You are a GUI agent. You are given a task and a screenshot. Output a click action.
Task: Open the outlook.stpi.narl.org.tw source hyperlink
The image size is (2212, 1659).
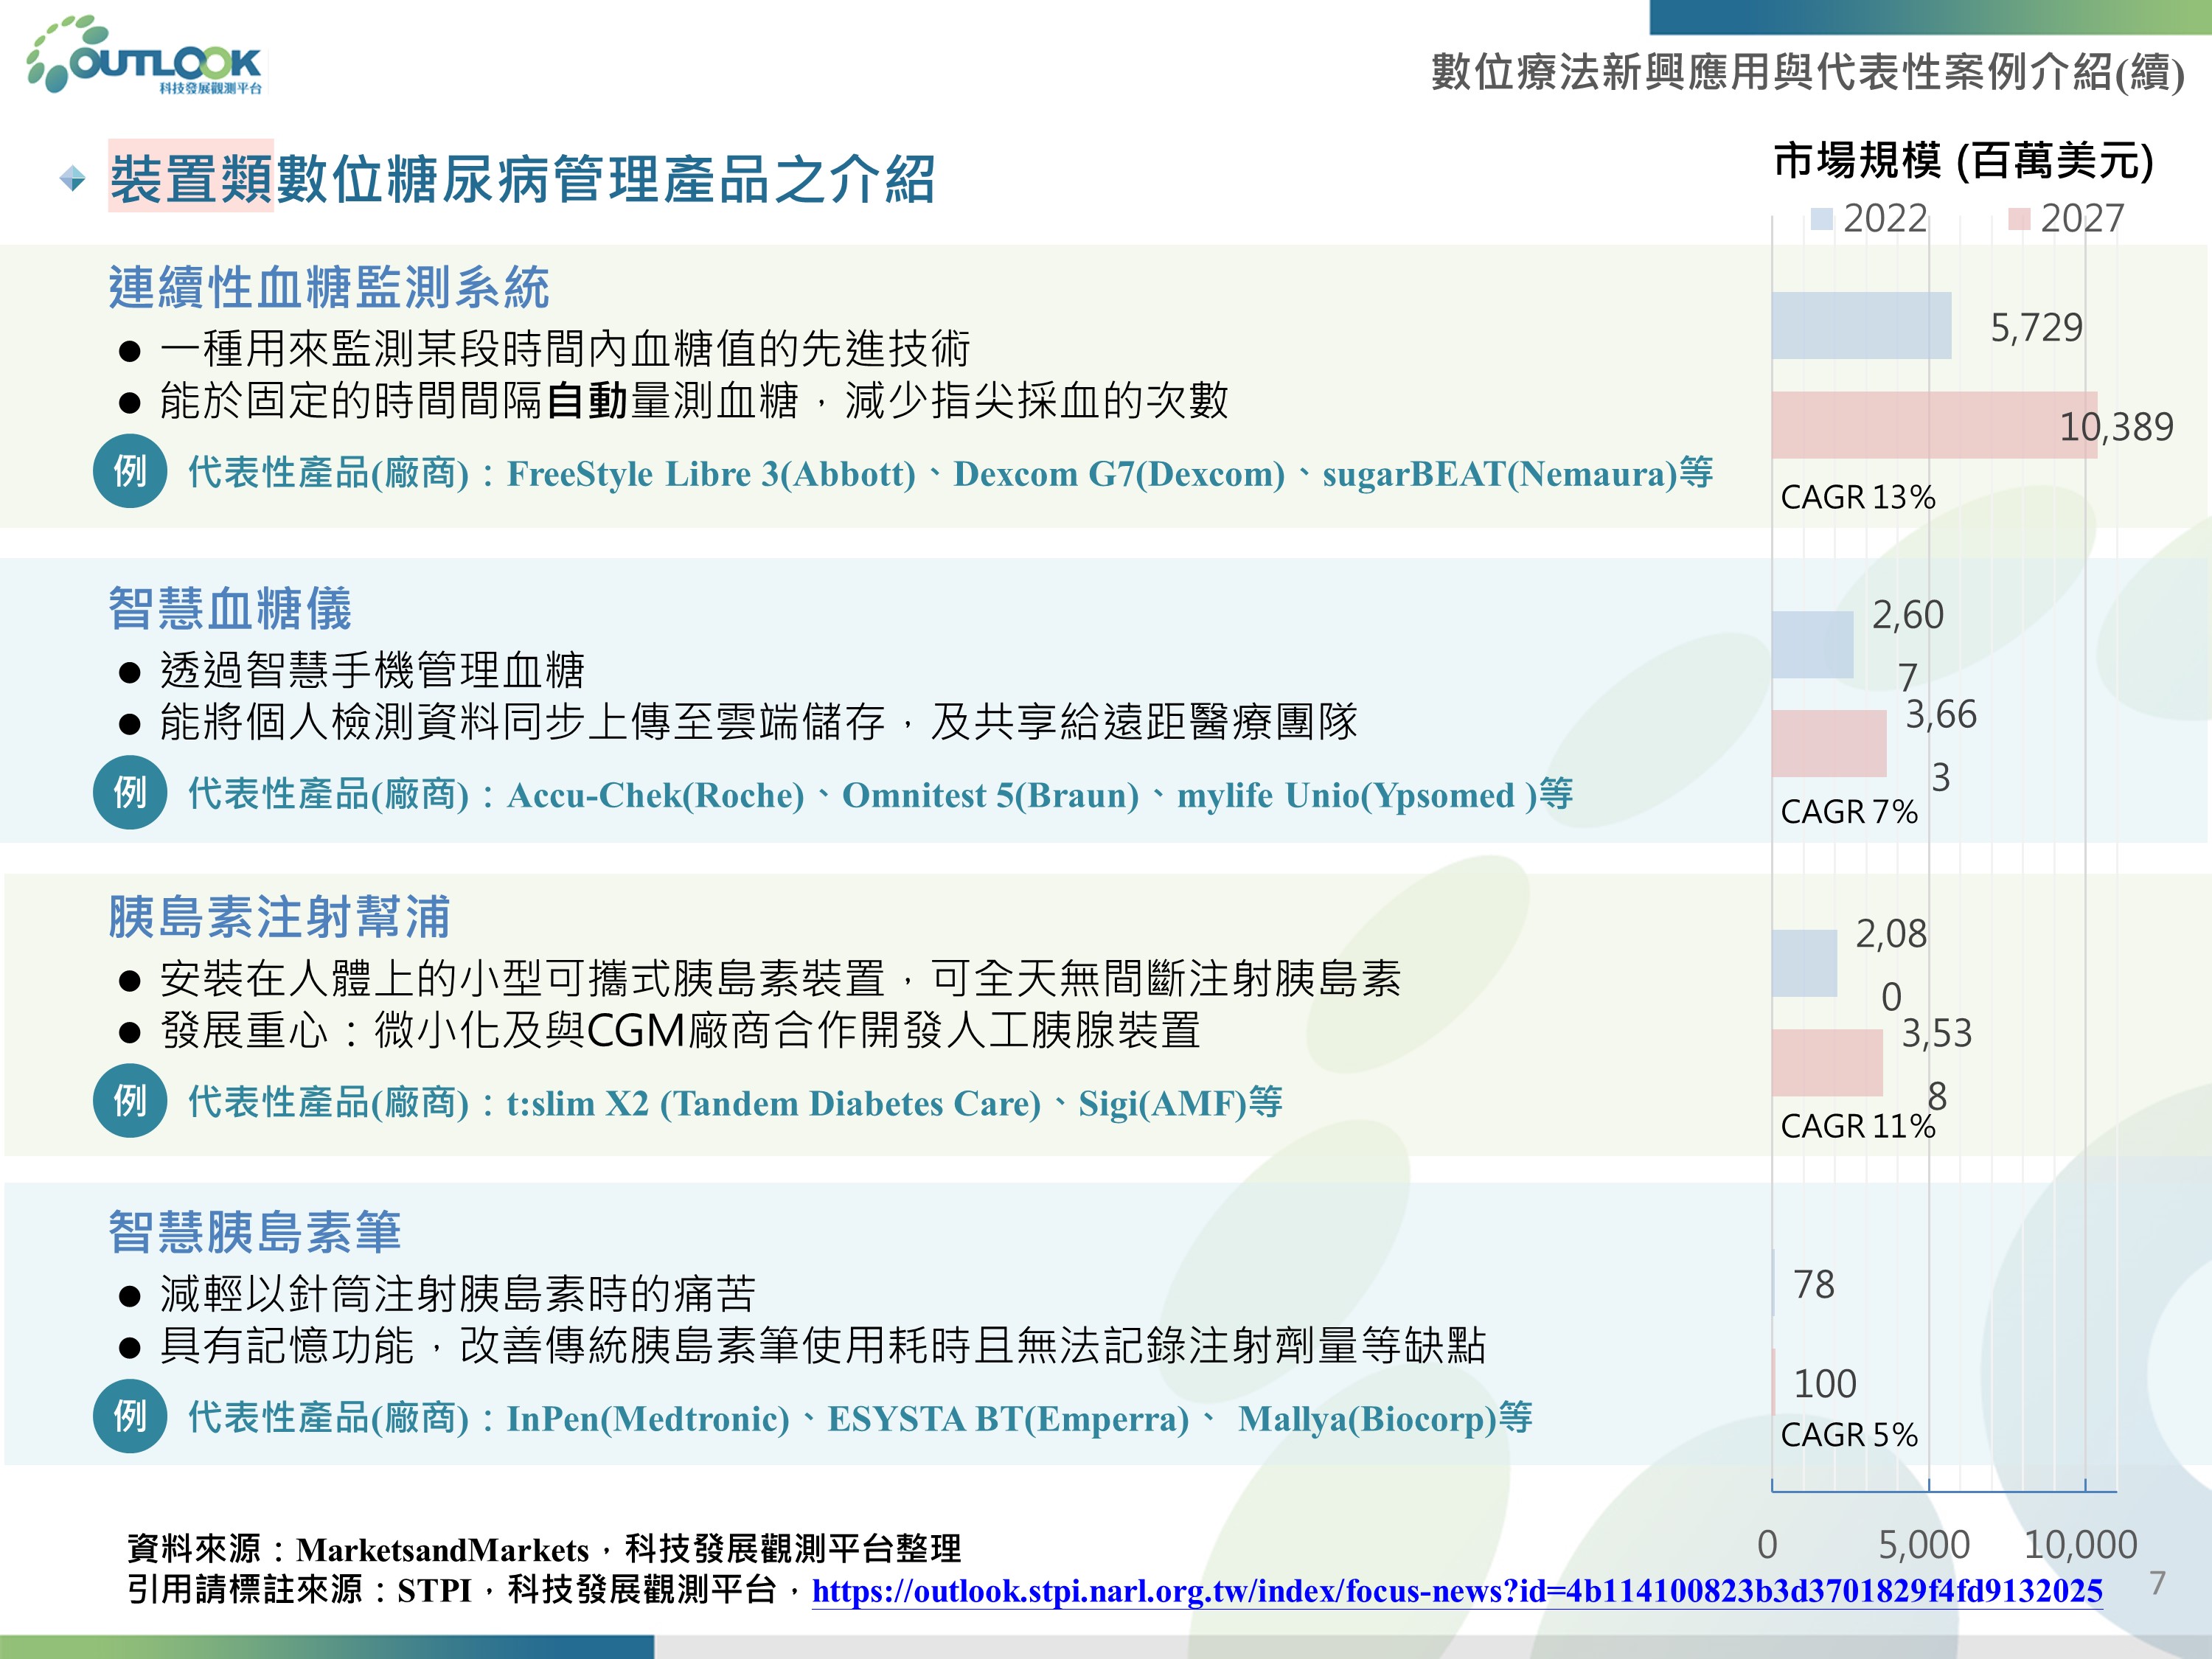(1457, 1591)
